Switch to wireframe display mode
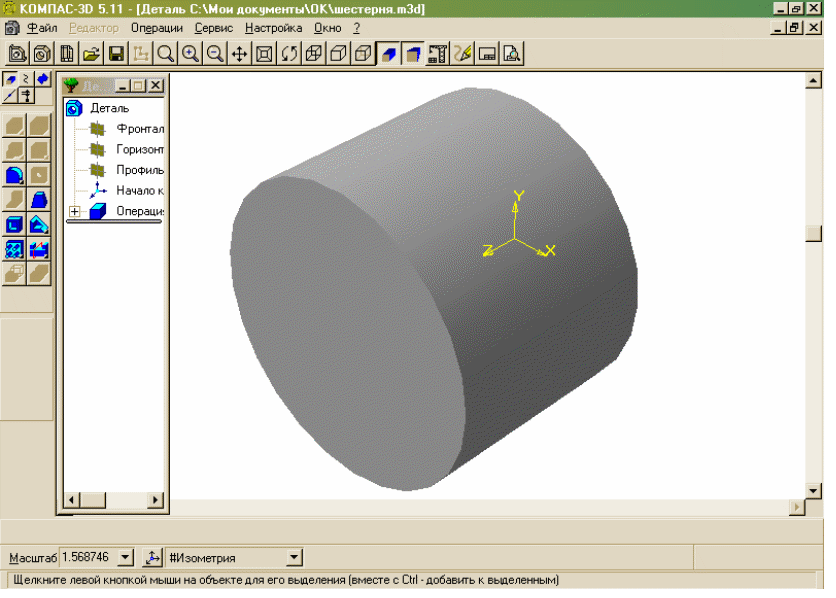836x598 pixels. click(x=314, y=54)
